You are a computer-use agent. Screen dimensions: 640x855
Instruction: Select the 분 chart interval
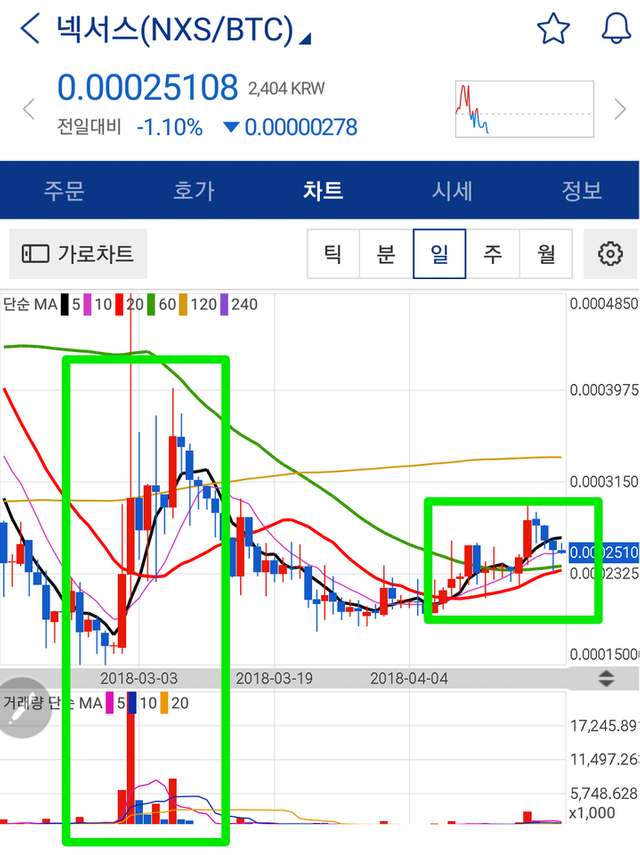click(386, 254)
